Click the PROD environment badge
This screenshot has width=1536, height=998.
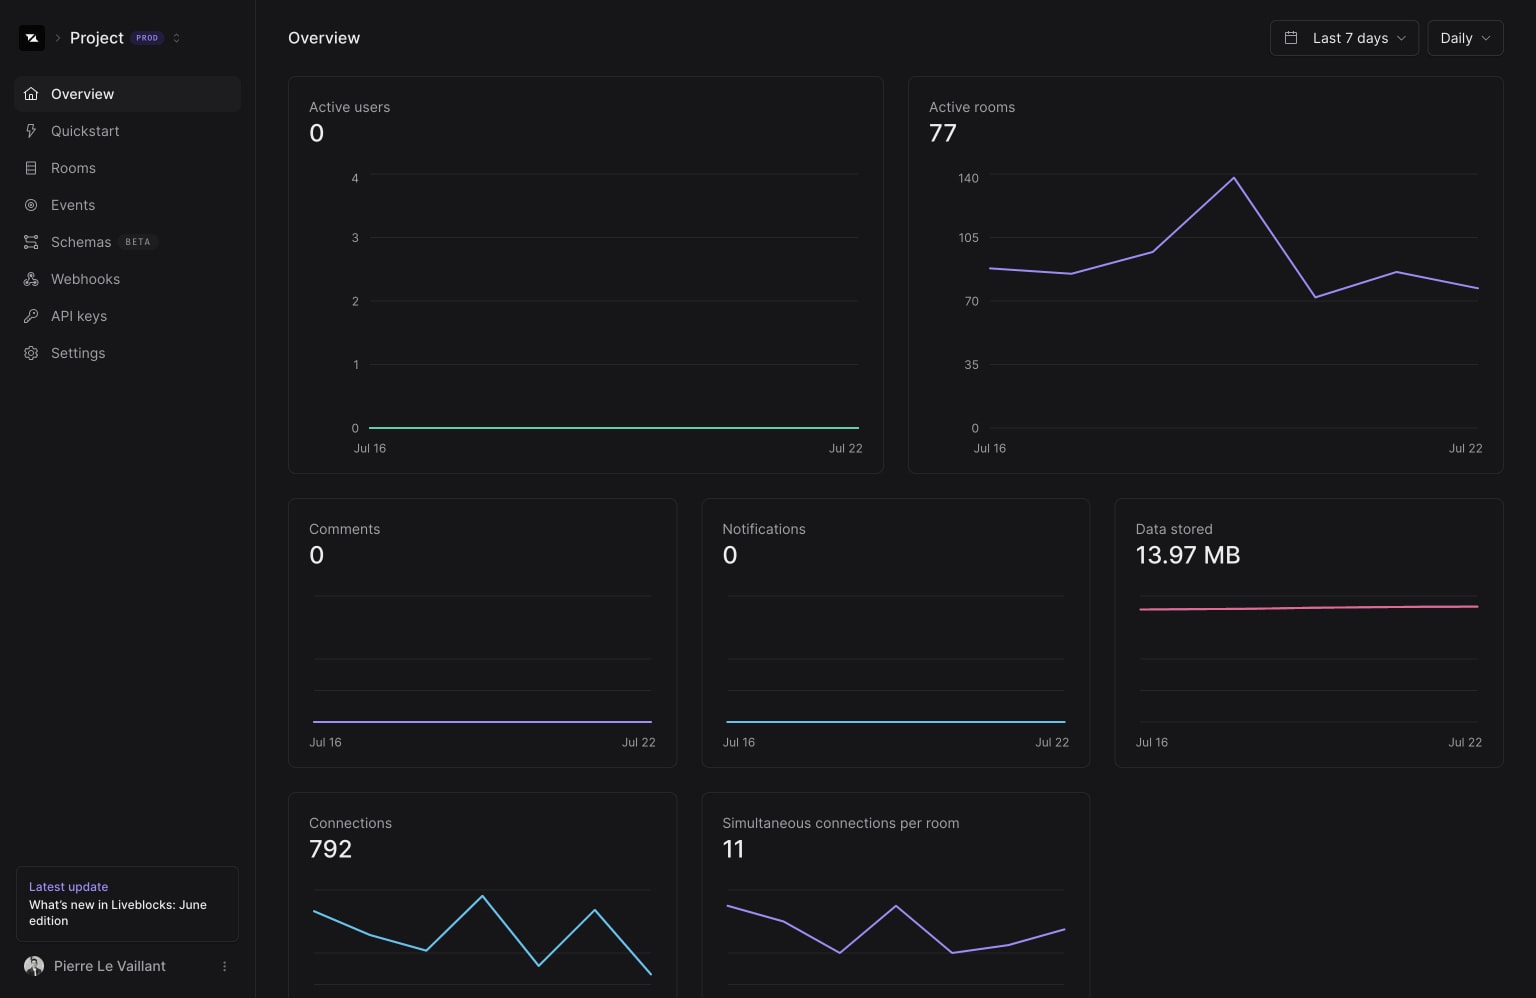147,38
